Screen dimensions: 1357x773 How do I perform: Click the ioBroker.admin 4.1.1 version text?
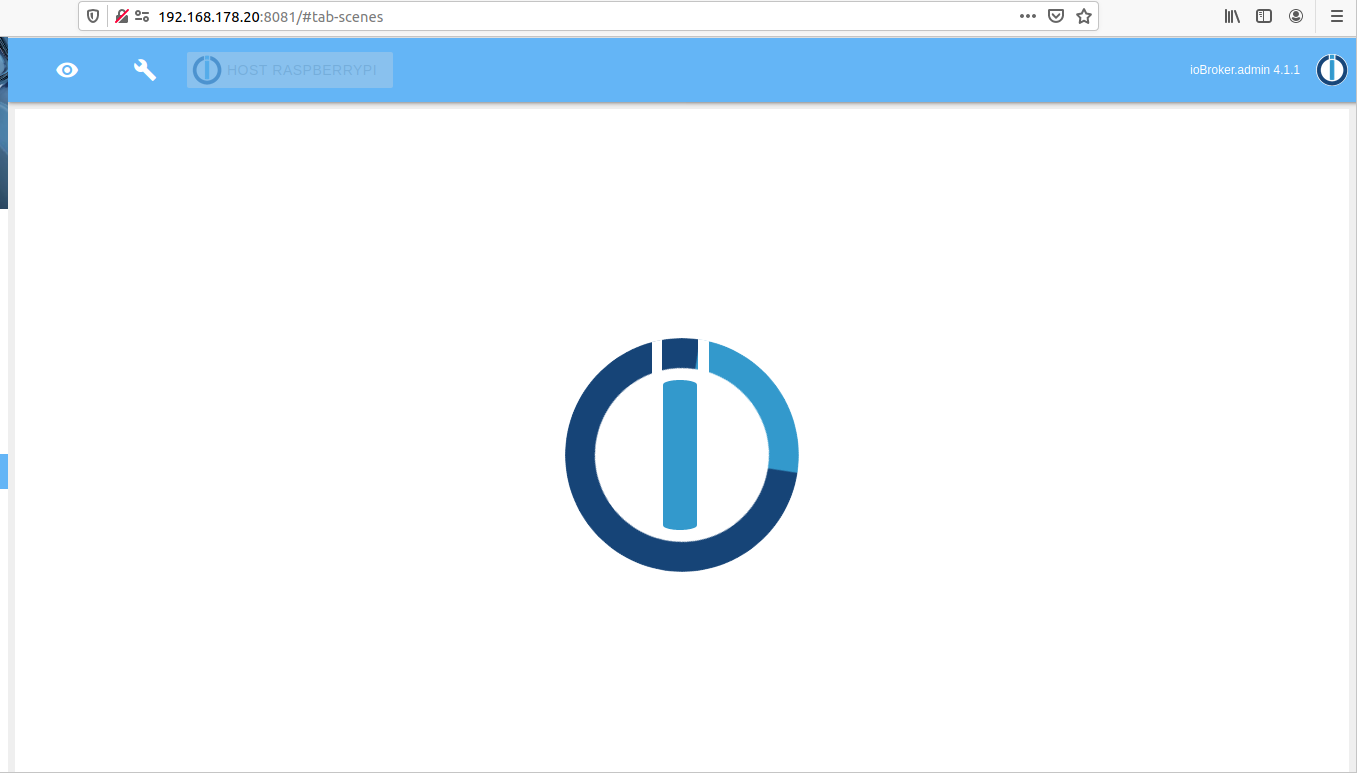pos(1245,70)
